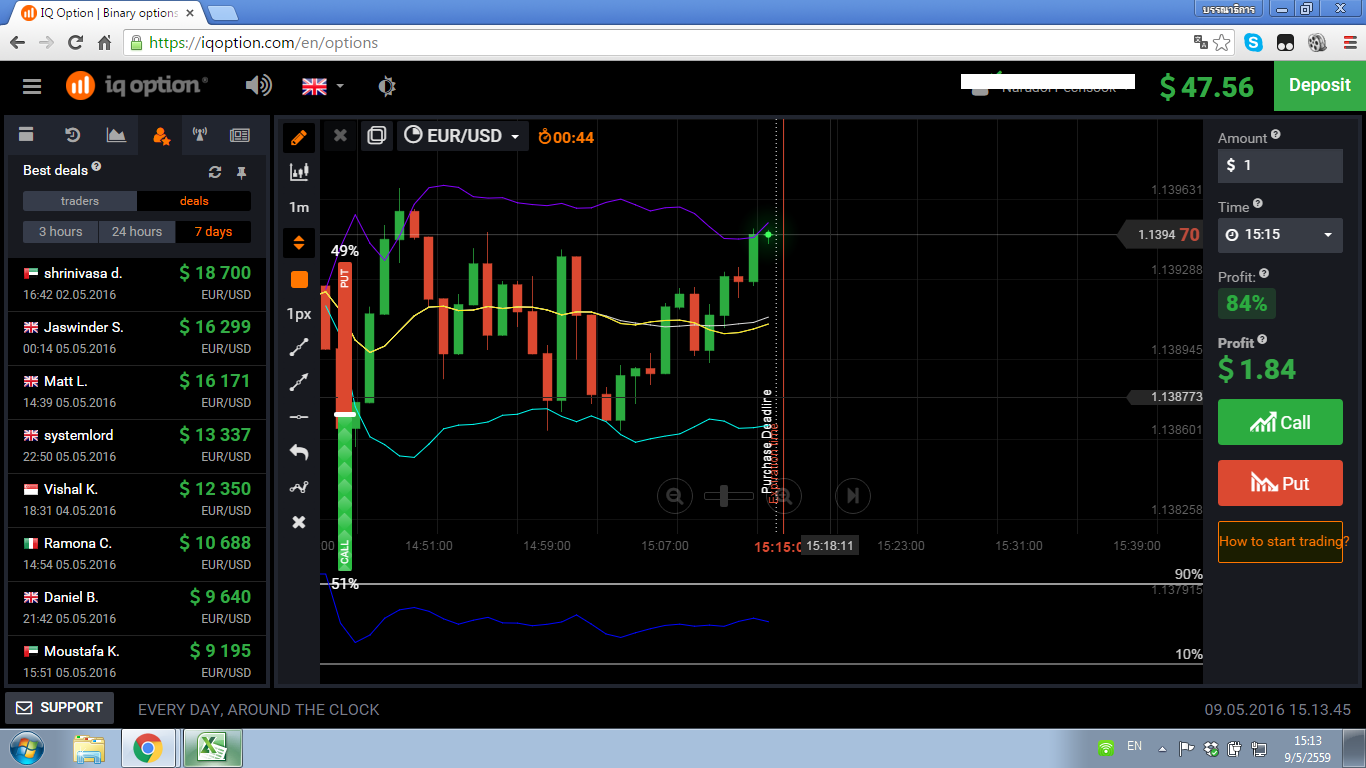Bookmark this page with the star icon
1366x768 pixels.
pos(1221,43)
